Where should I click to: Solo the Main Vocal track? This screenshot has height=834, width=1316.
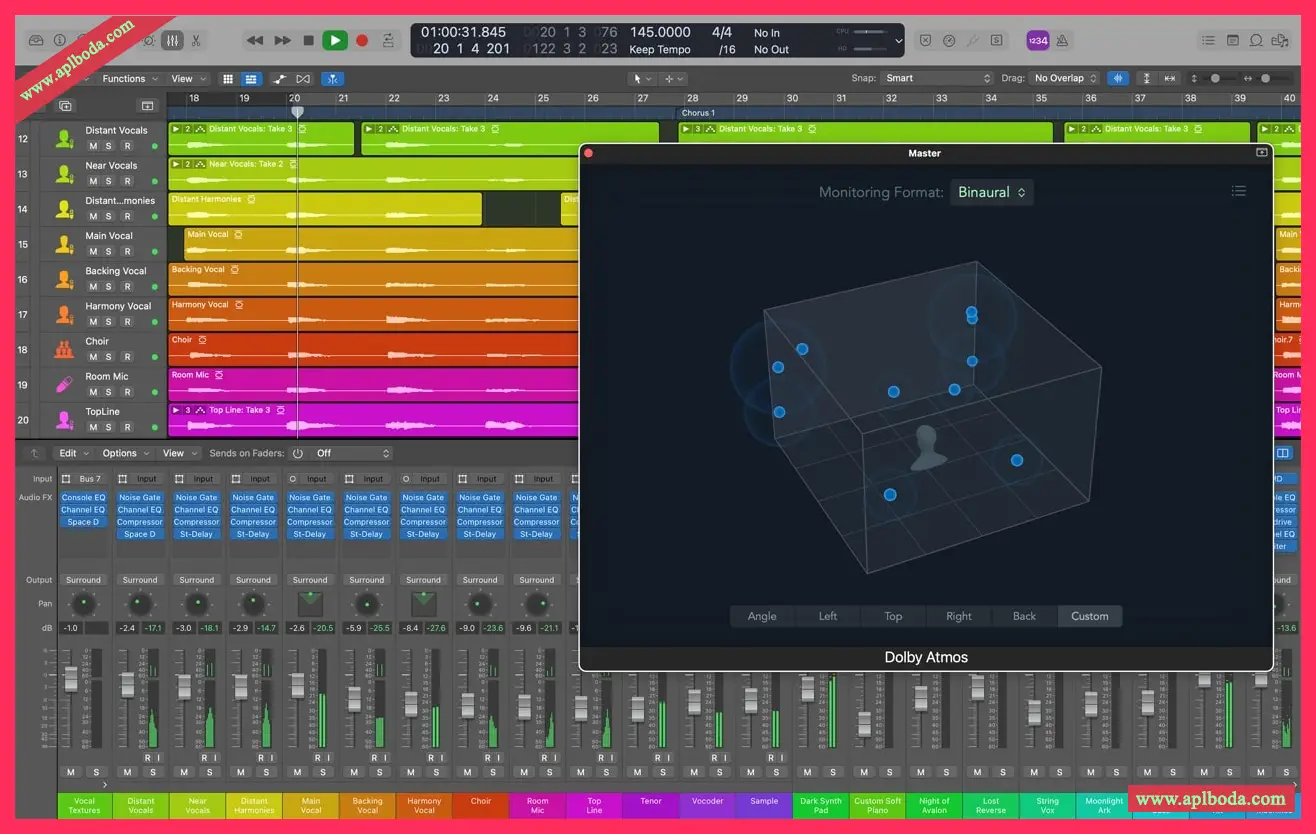110,252
